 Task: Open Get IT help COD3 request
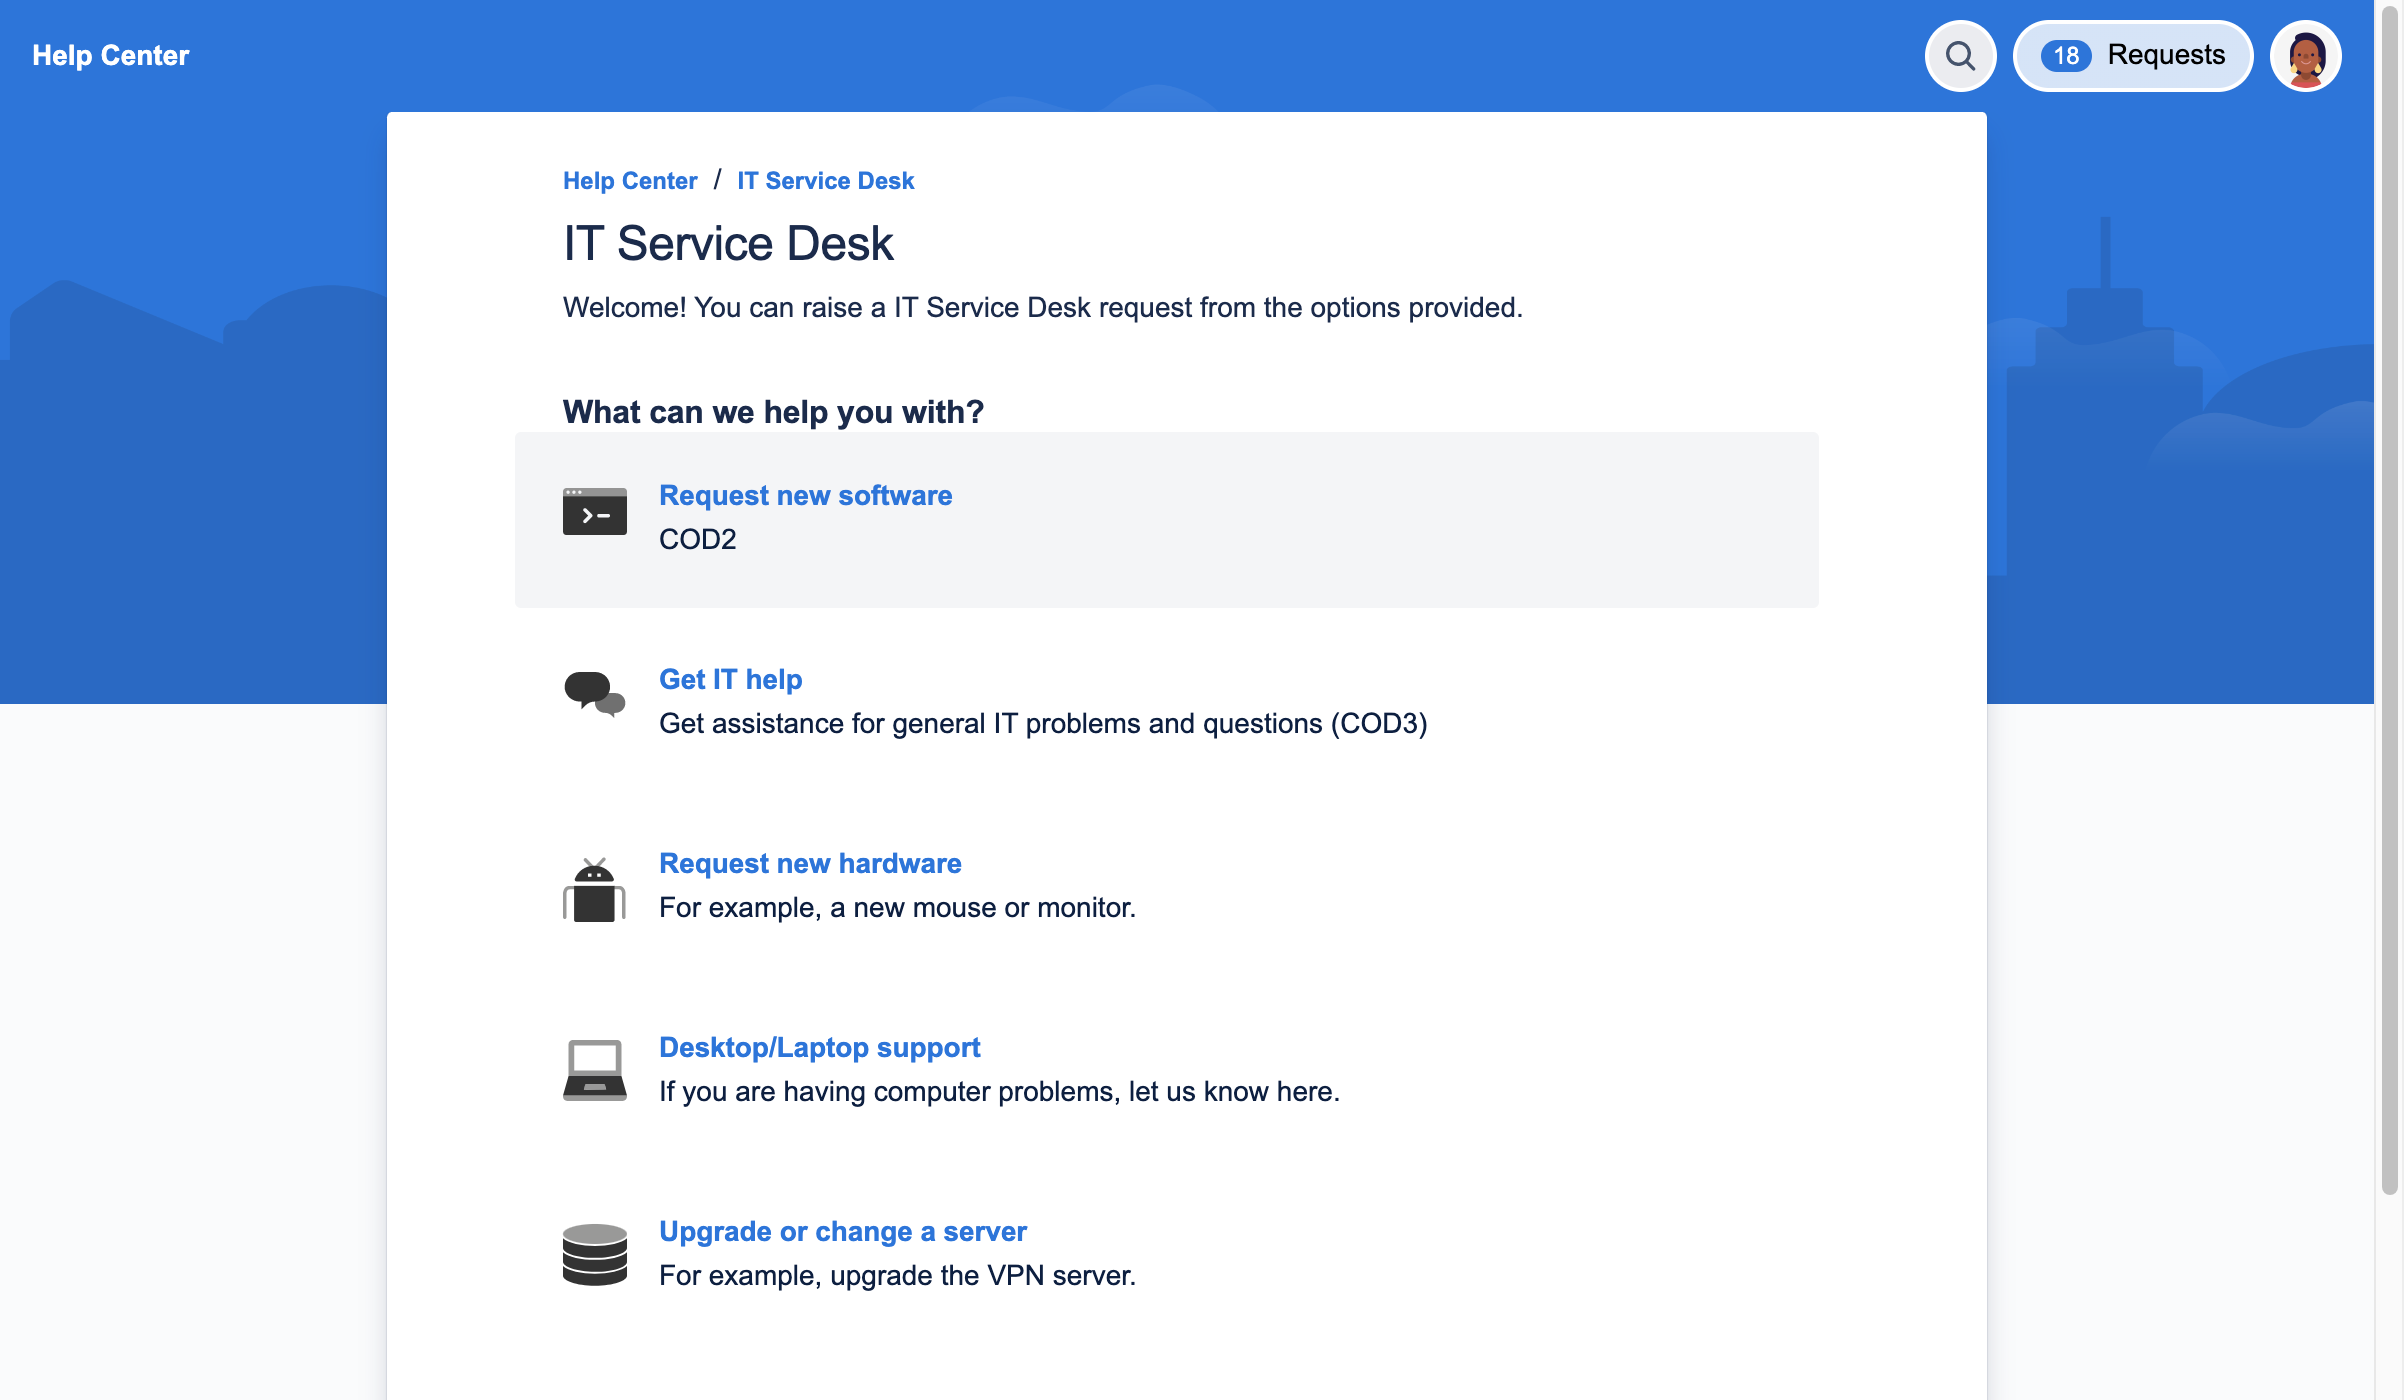click(x=730, y=678)
